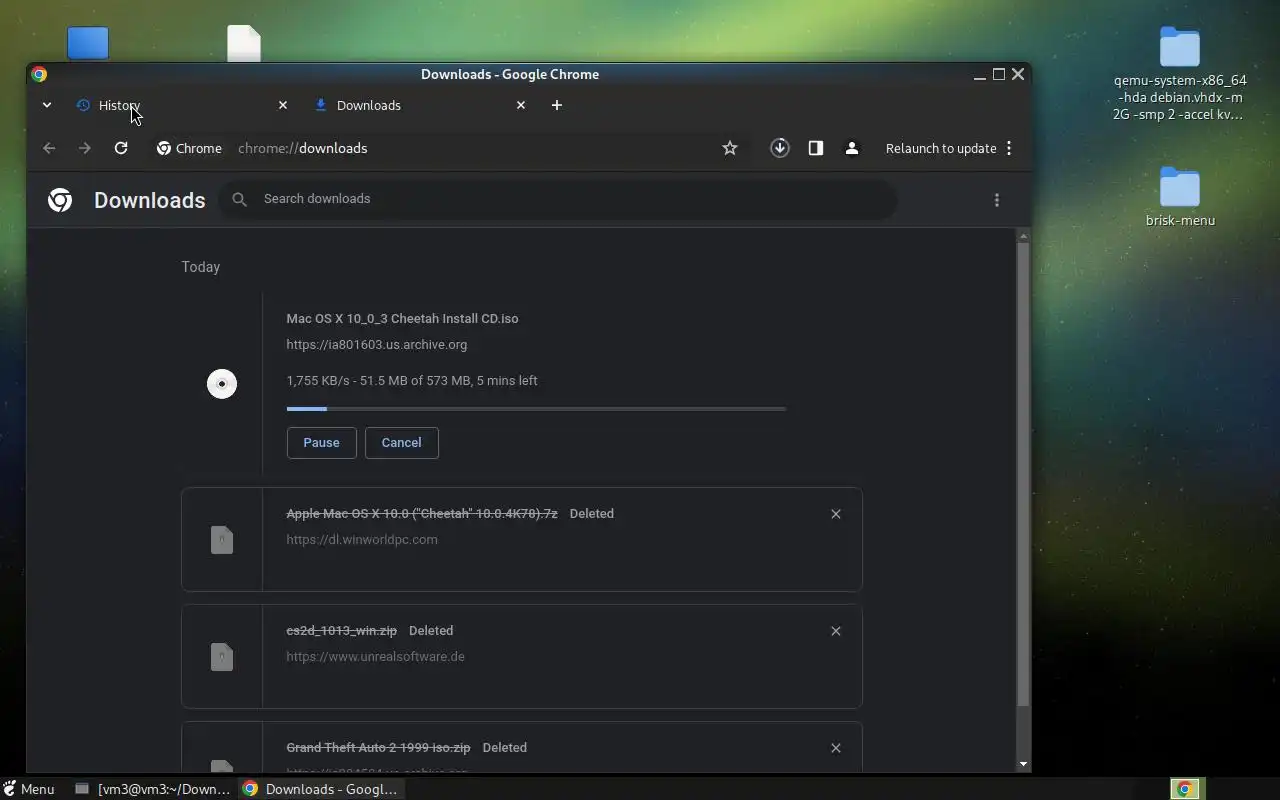Screen dimensions: 1280x800
Task: Open Chrome three-dot menu
Action: point(1009,148)
